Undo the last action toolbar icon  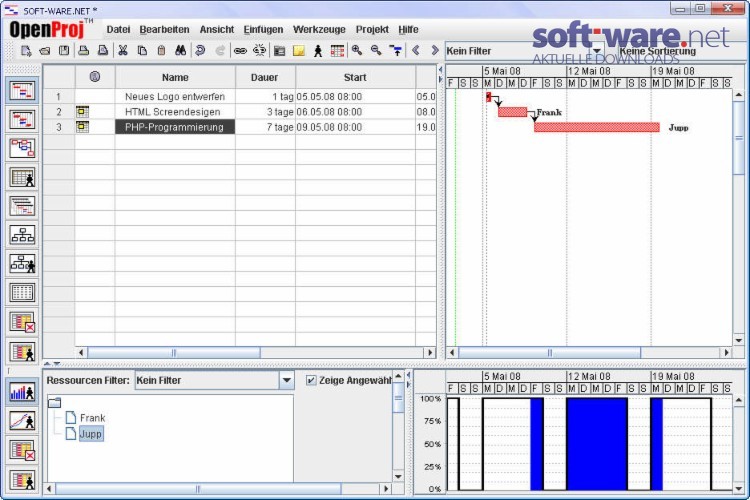pyautogui.click(x=200, y=51)
